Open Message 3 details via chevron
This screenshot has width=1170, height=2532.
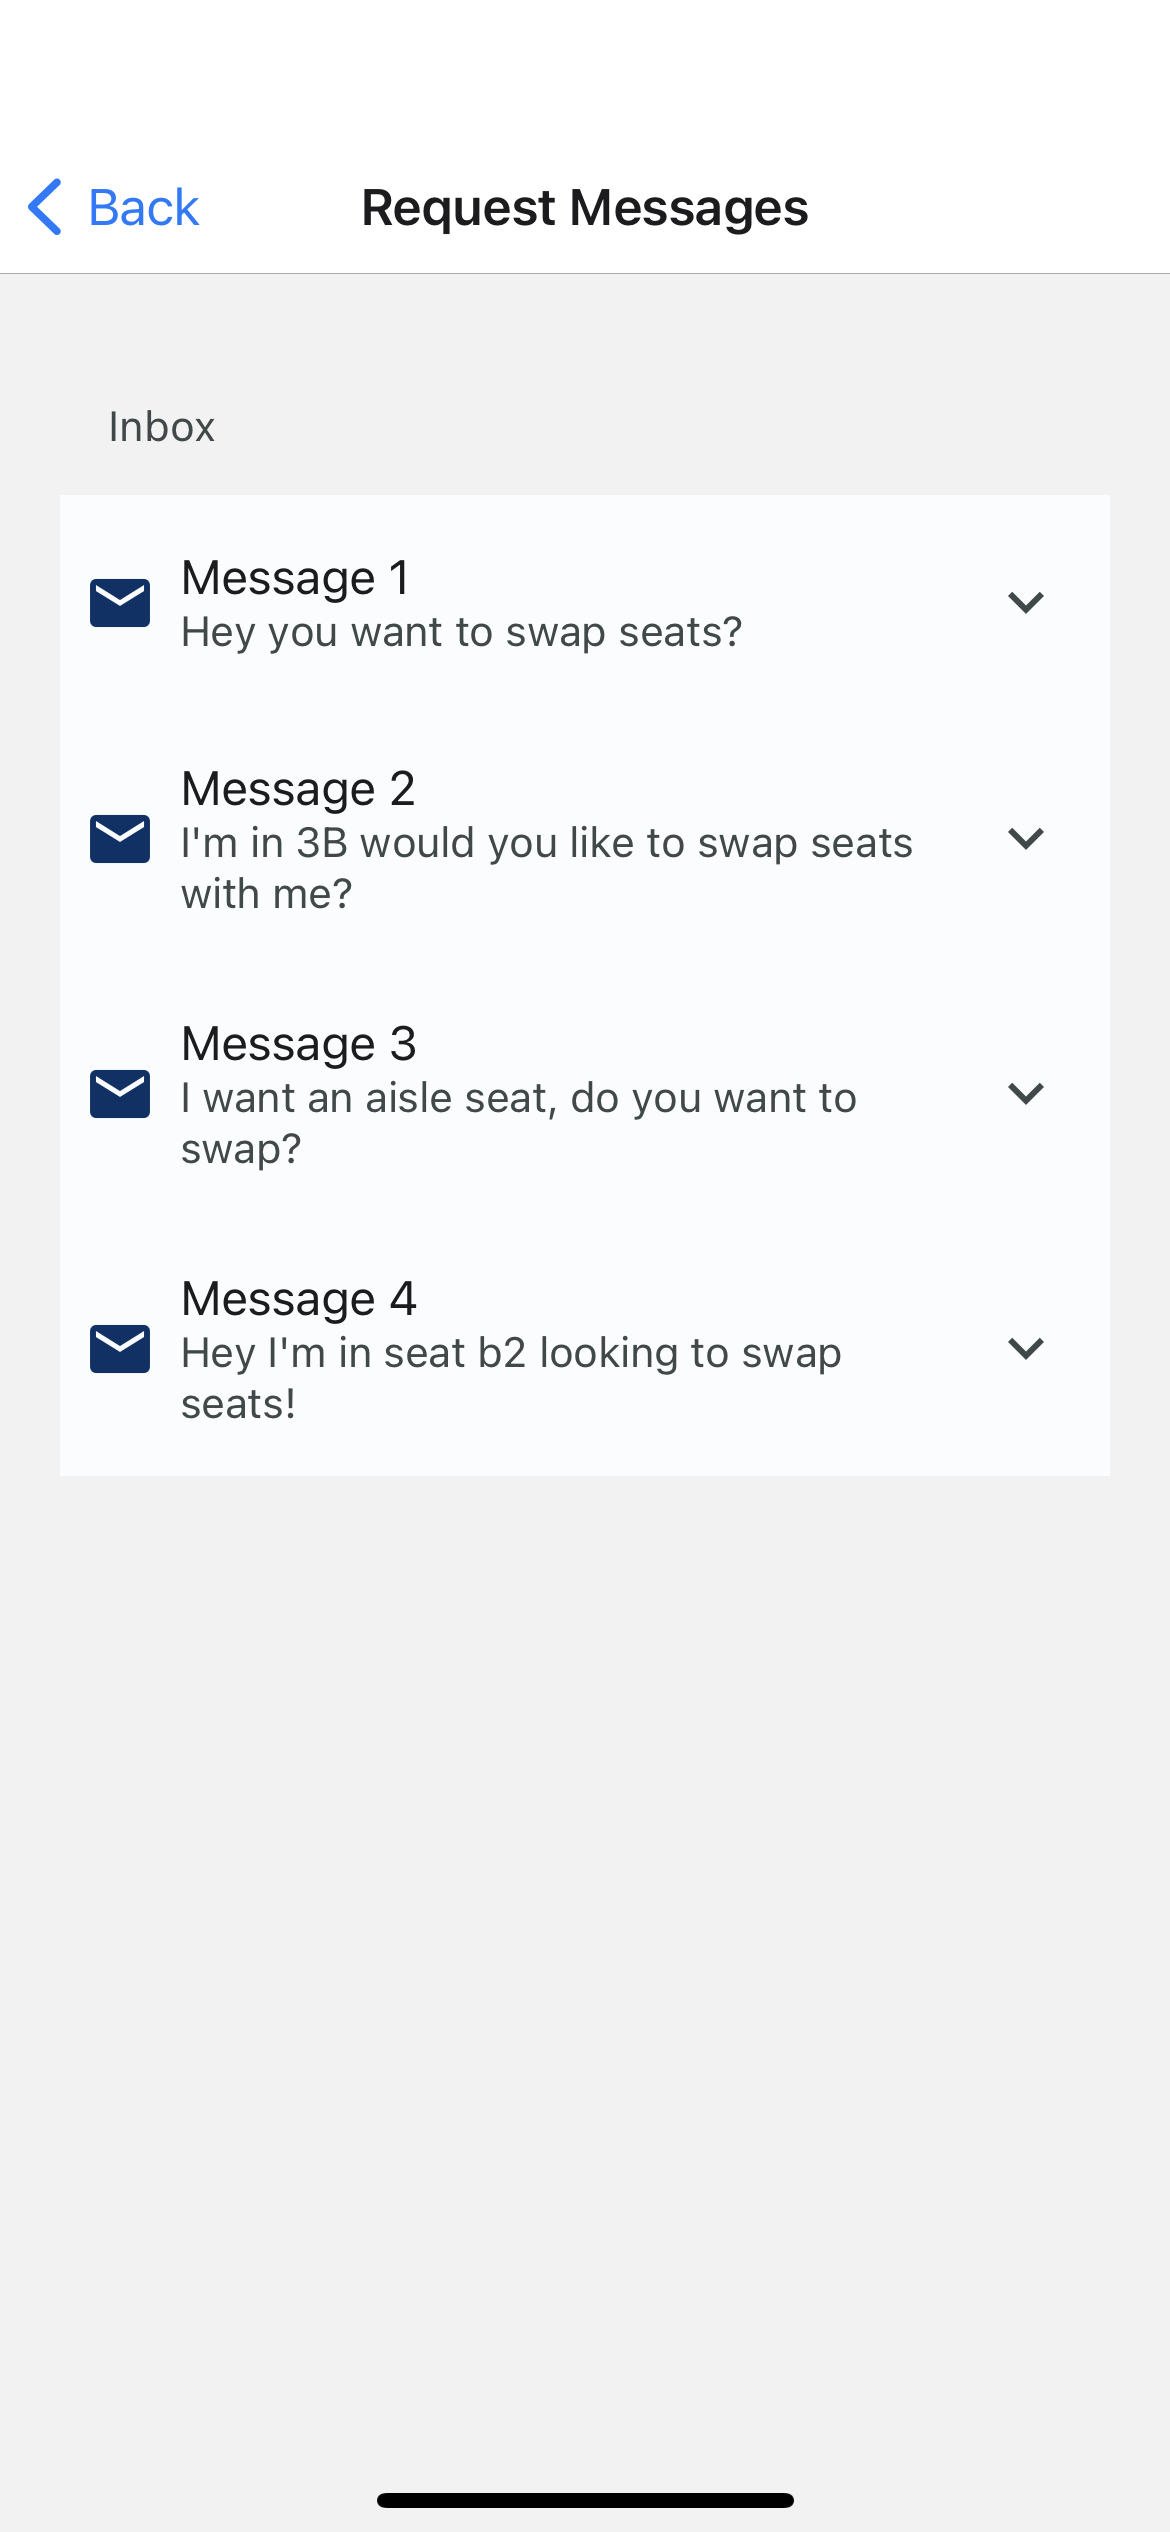(1026, 1093)
